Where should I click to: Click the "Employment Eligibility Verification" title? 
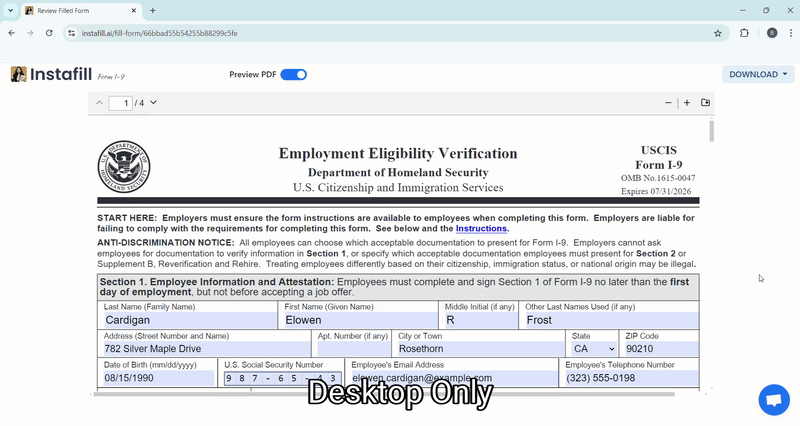tap(398, 154)
